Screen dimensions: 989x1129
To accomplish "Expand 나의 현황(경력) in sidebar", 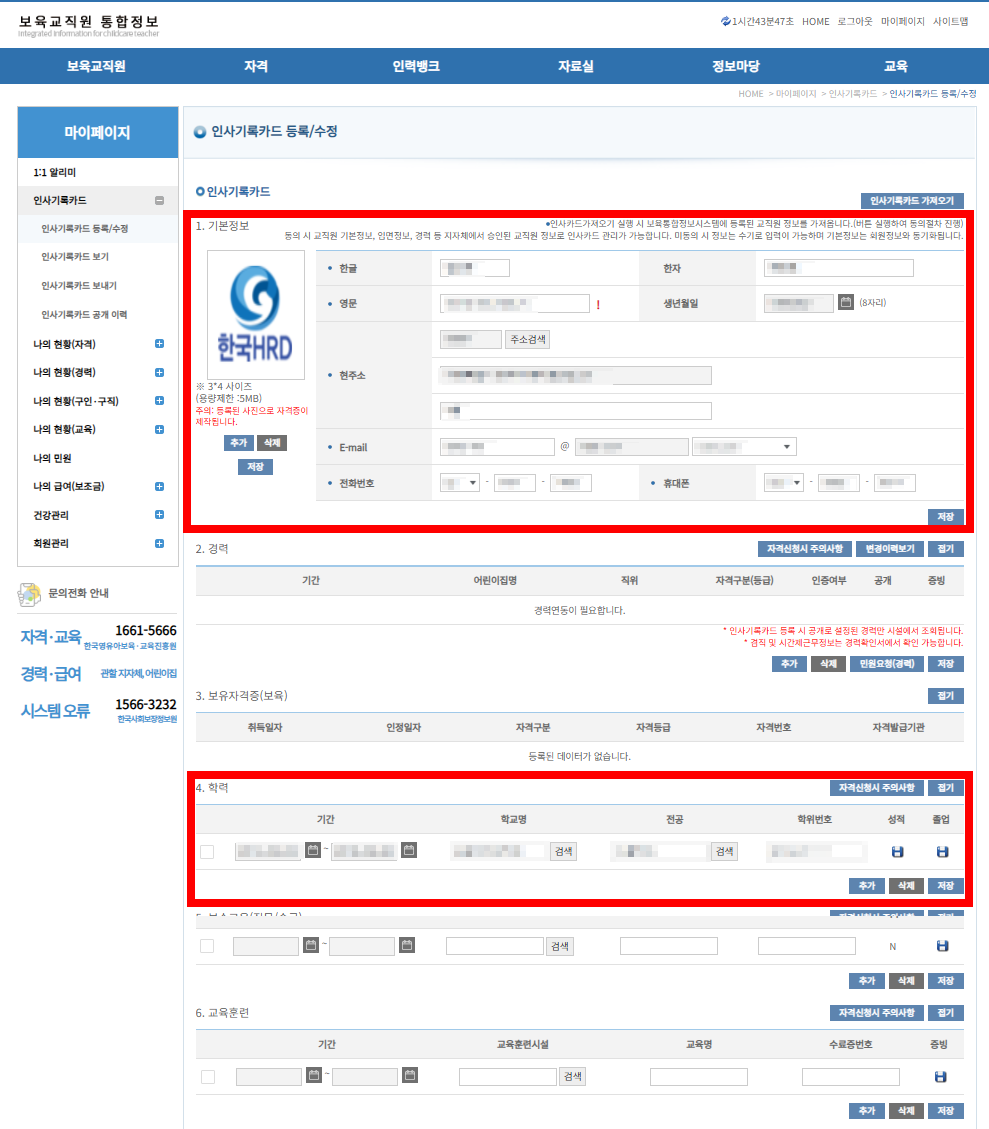I will [x=159, y=372].
